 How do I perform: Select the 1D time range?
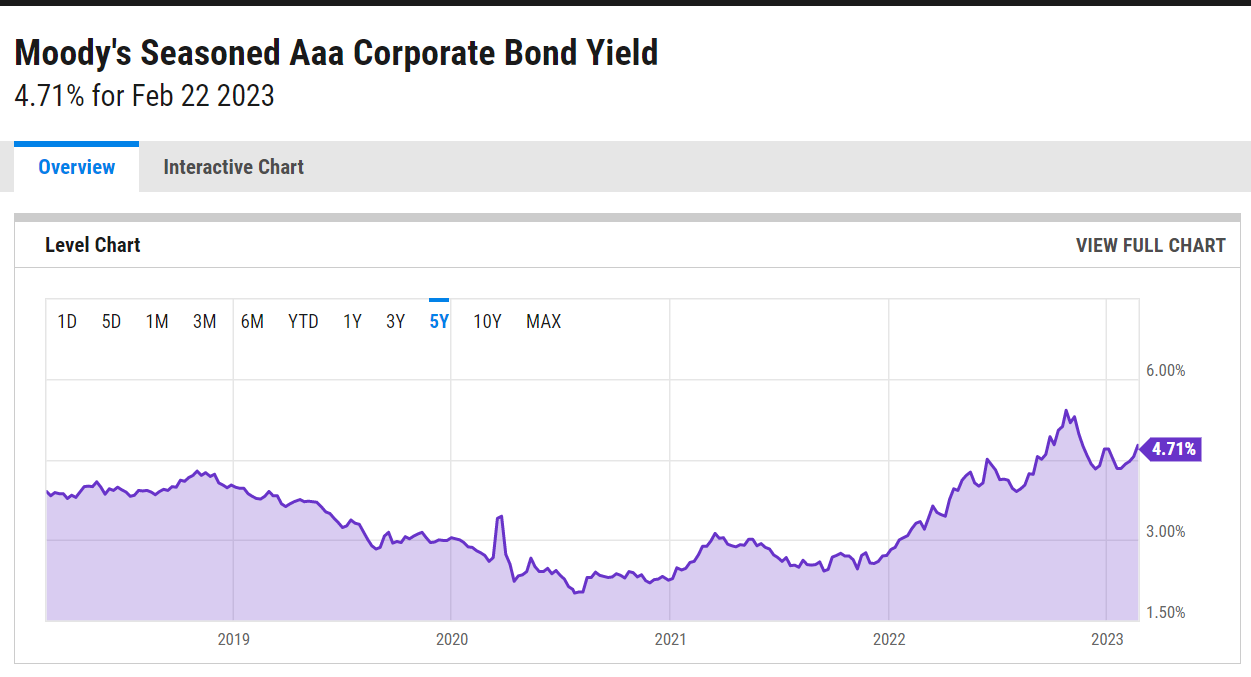point(67,321)
